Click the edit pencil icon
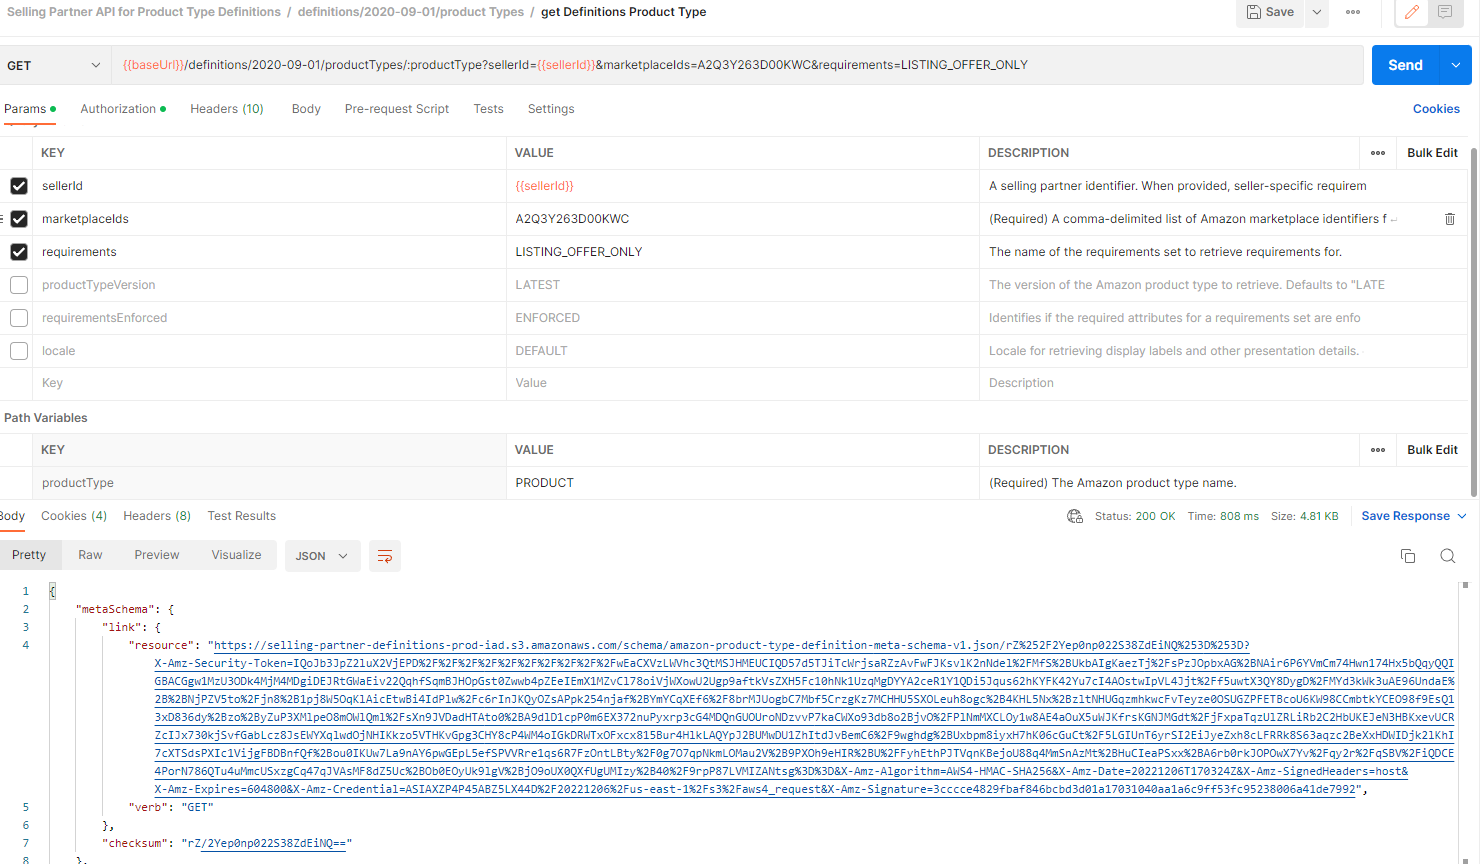This screenshot has width=1483, height=864. tap(1411, 12)
